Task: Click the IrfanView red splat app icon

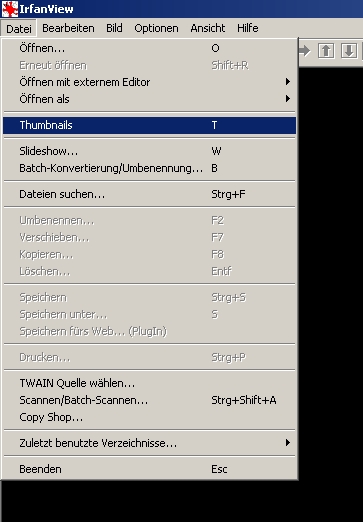Action: click(x=10, y=9)
